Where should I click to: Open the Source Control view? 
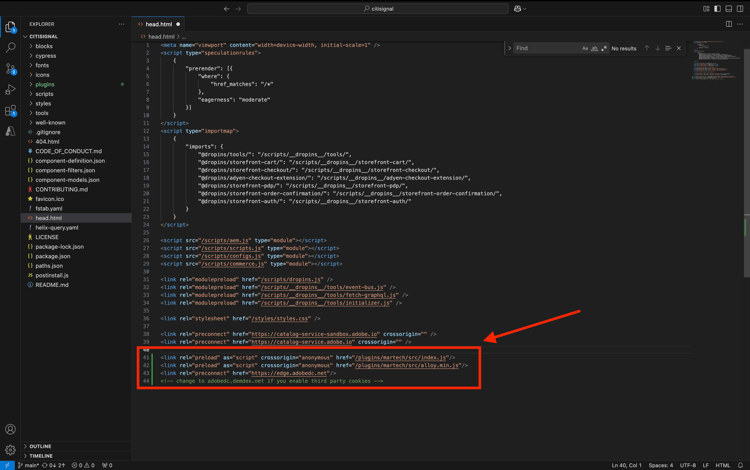pyautogui.click(x=11, y=69)
